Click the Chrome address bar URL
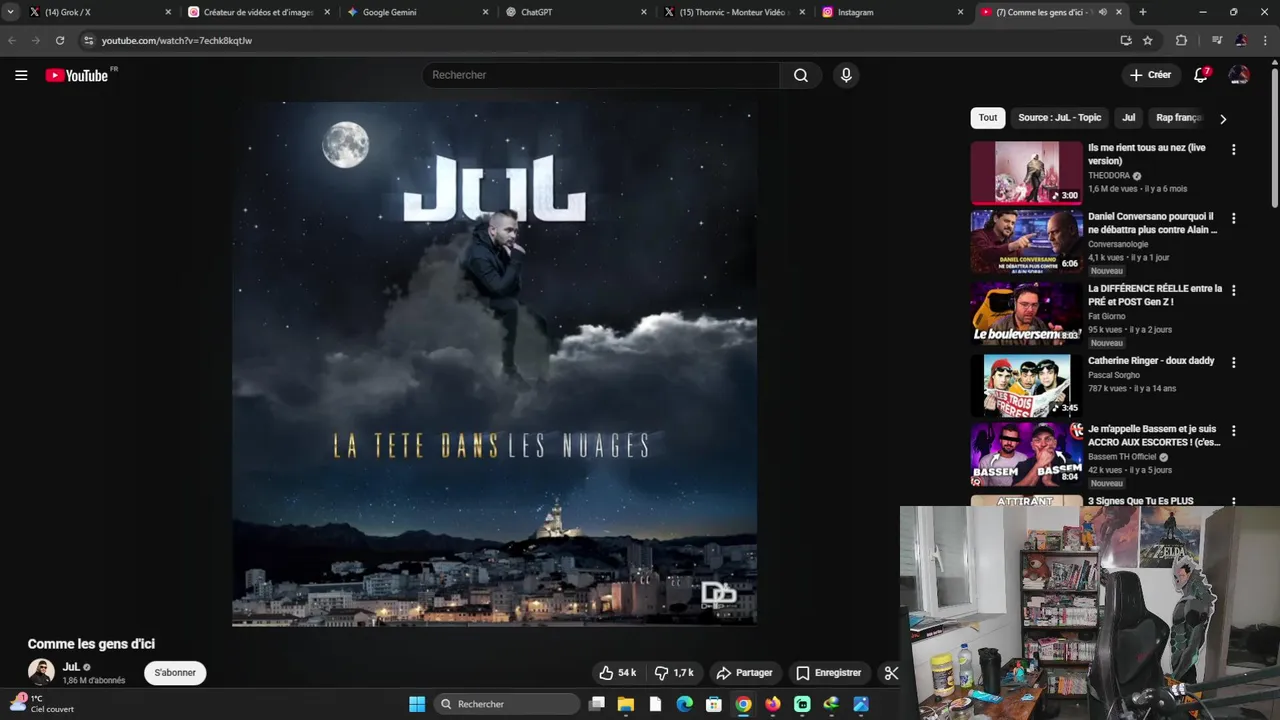 pyautogui.click(x=177, y=40)
